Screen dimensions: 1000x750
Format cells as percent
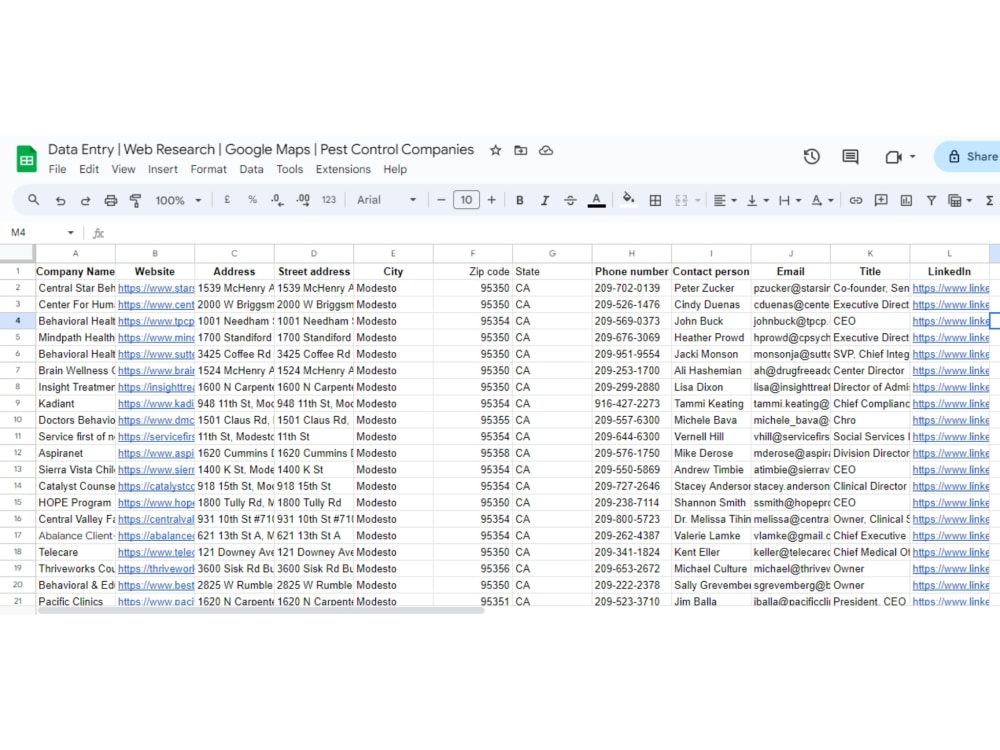coord(253,200)
